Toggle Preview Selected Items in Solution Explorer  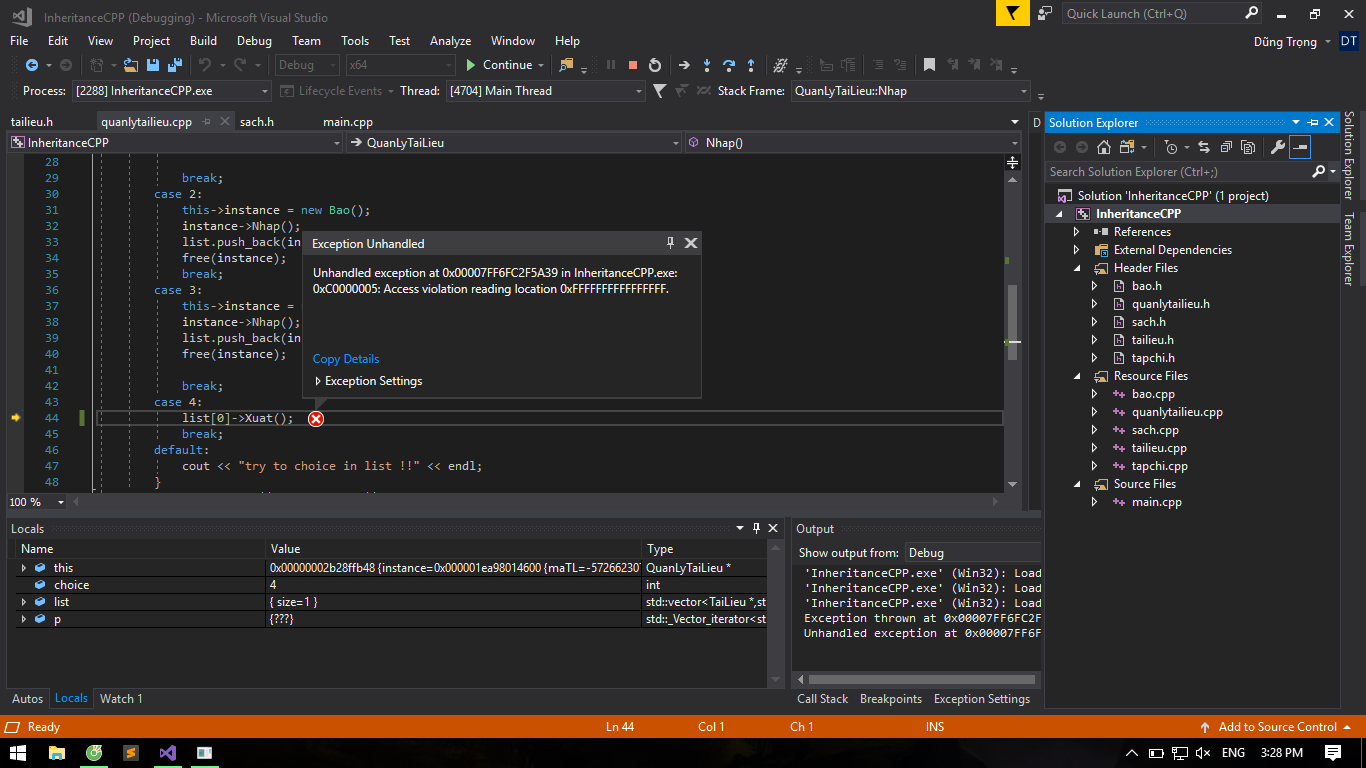pos(1299,147)
